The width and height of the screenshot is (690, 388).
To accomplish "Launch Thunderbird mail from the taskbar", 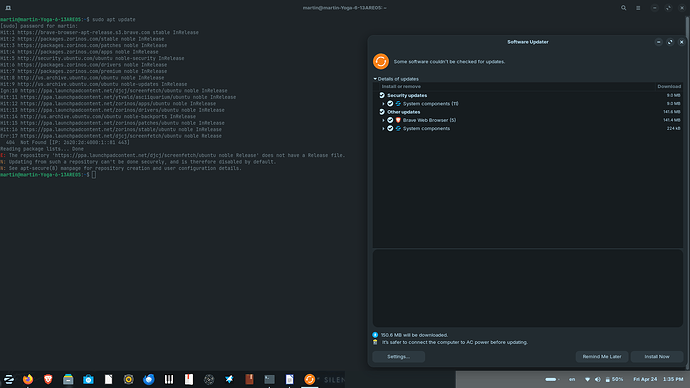I will 149,379.
